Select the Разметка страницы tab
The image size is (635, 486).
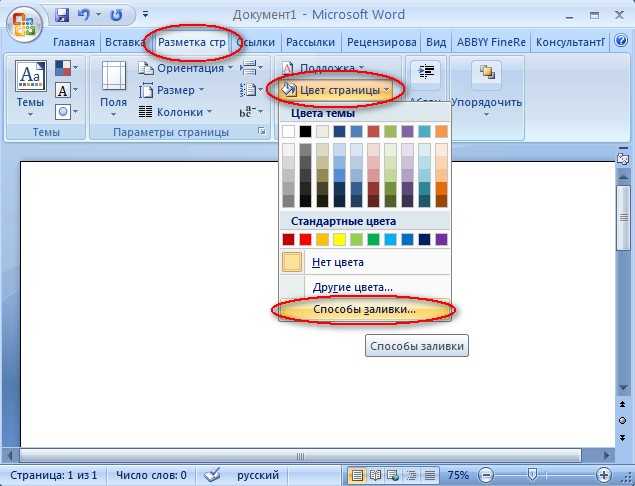[x=192, y=42]
